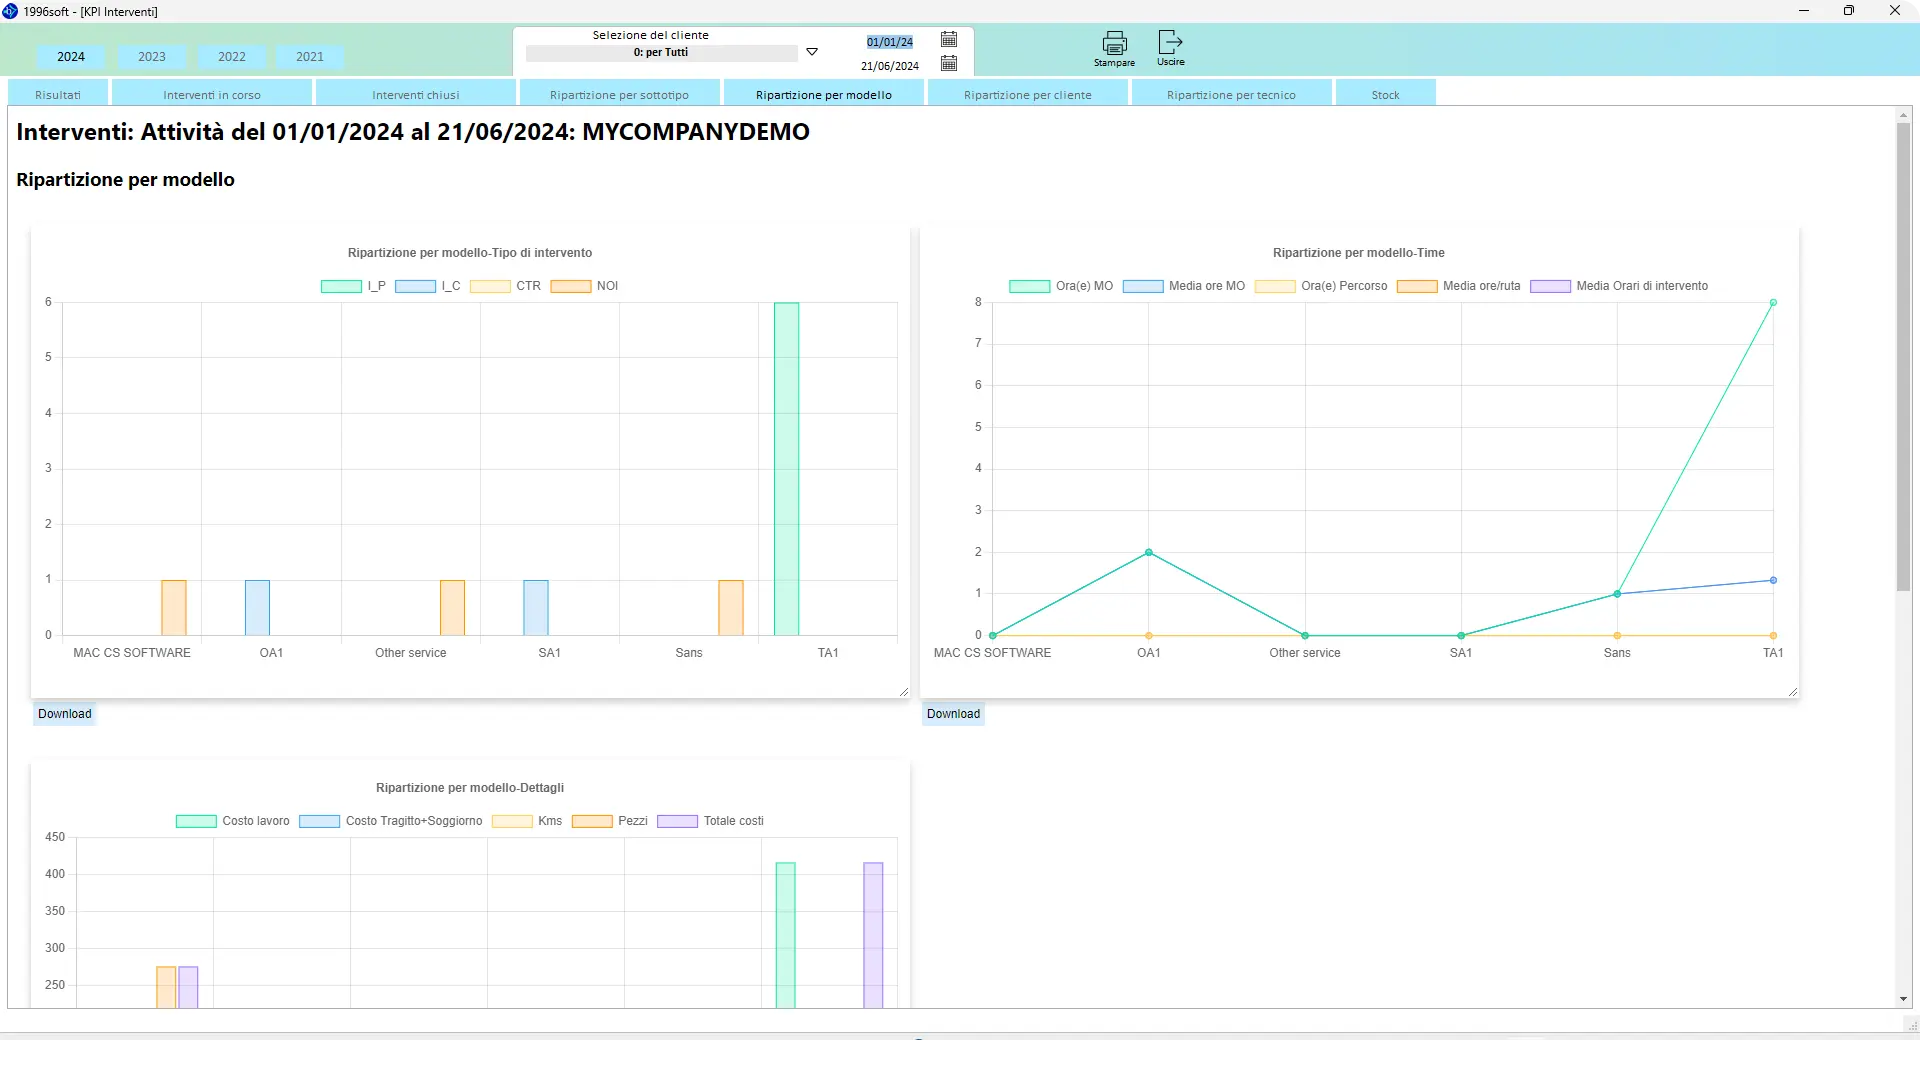Toggle Costo Tragitto+Soggiorno legend series
The height and width of the screenshot is (1070, 1920).
click(391, 821)
